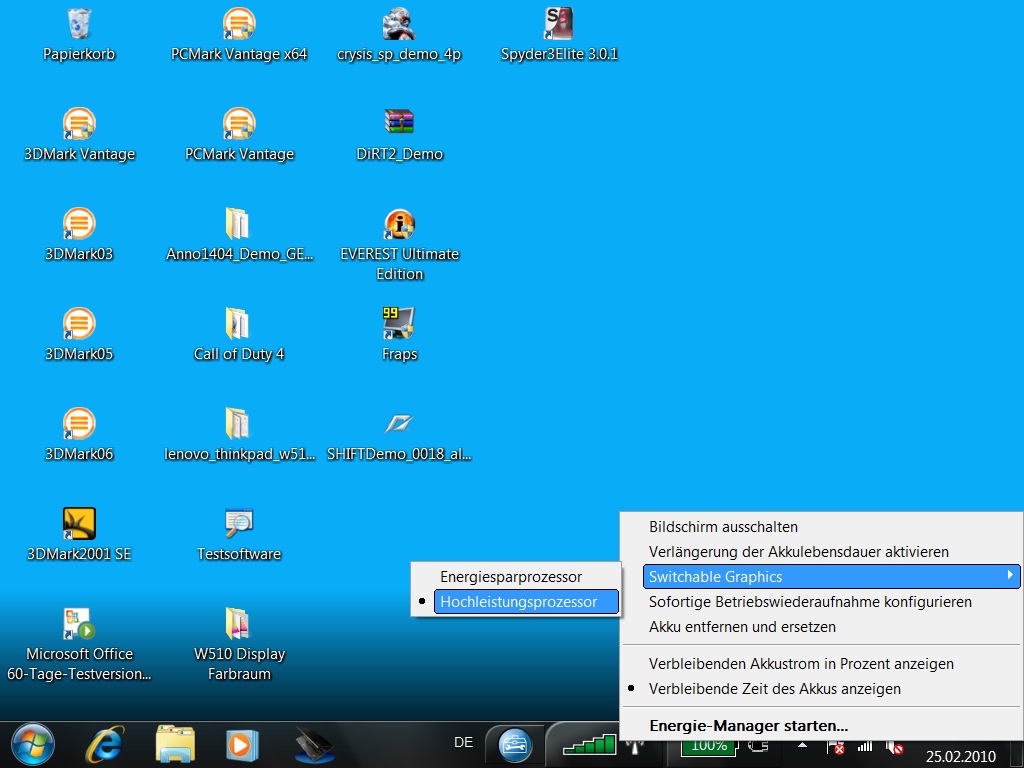Click the Action Center flag tray icon
This screenshot has height=768, width=1024.
point(835,746)
